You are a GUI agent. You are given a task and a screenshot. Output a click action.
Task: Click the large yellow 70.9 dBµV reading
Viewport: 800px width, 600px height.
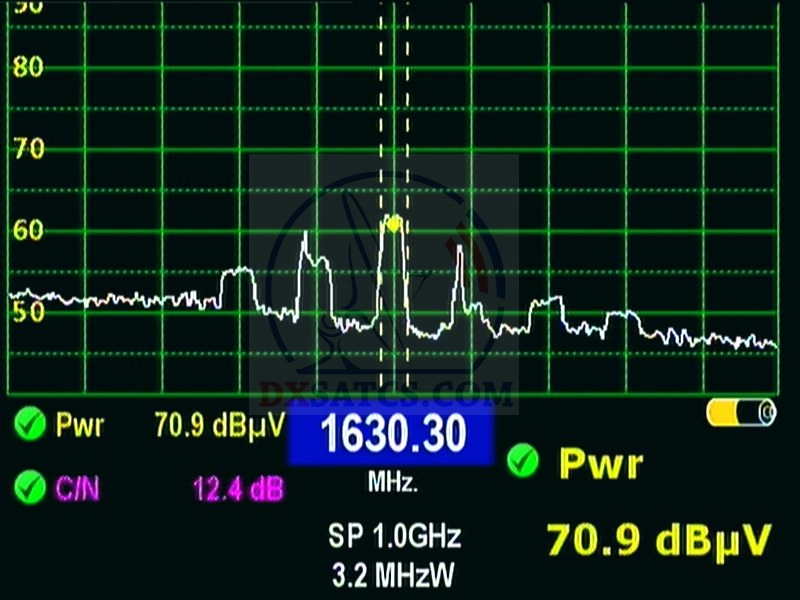point(659,538)
